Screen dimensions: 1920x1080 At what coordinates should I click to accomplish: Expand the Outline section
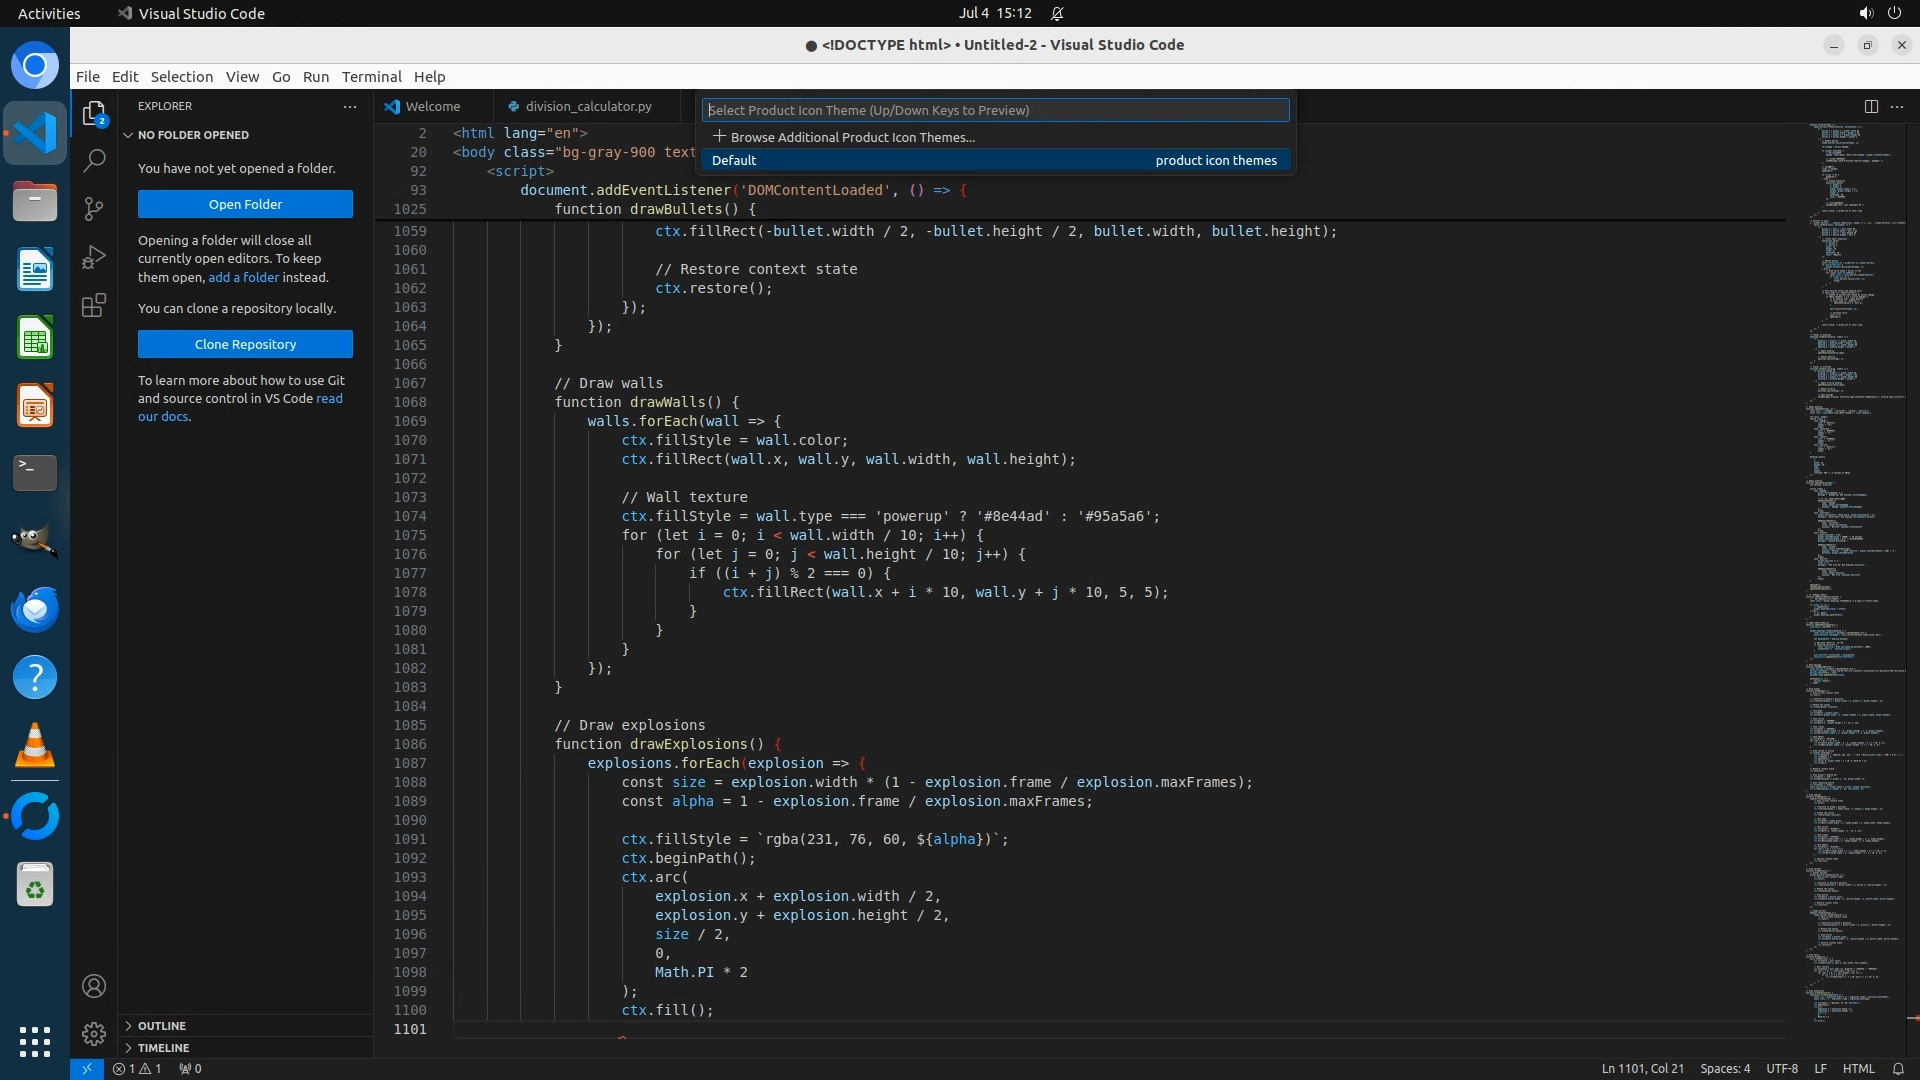point(162,1026)
